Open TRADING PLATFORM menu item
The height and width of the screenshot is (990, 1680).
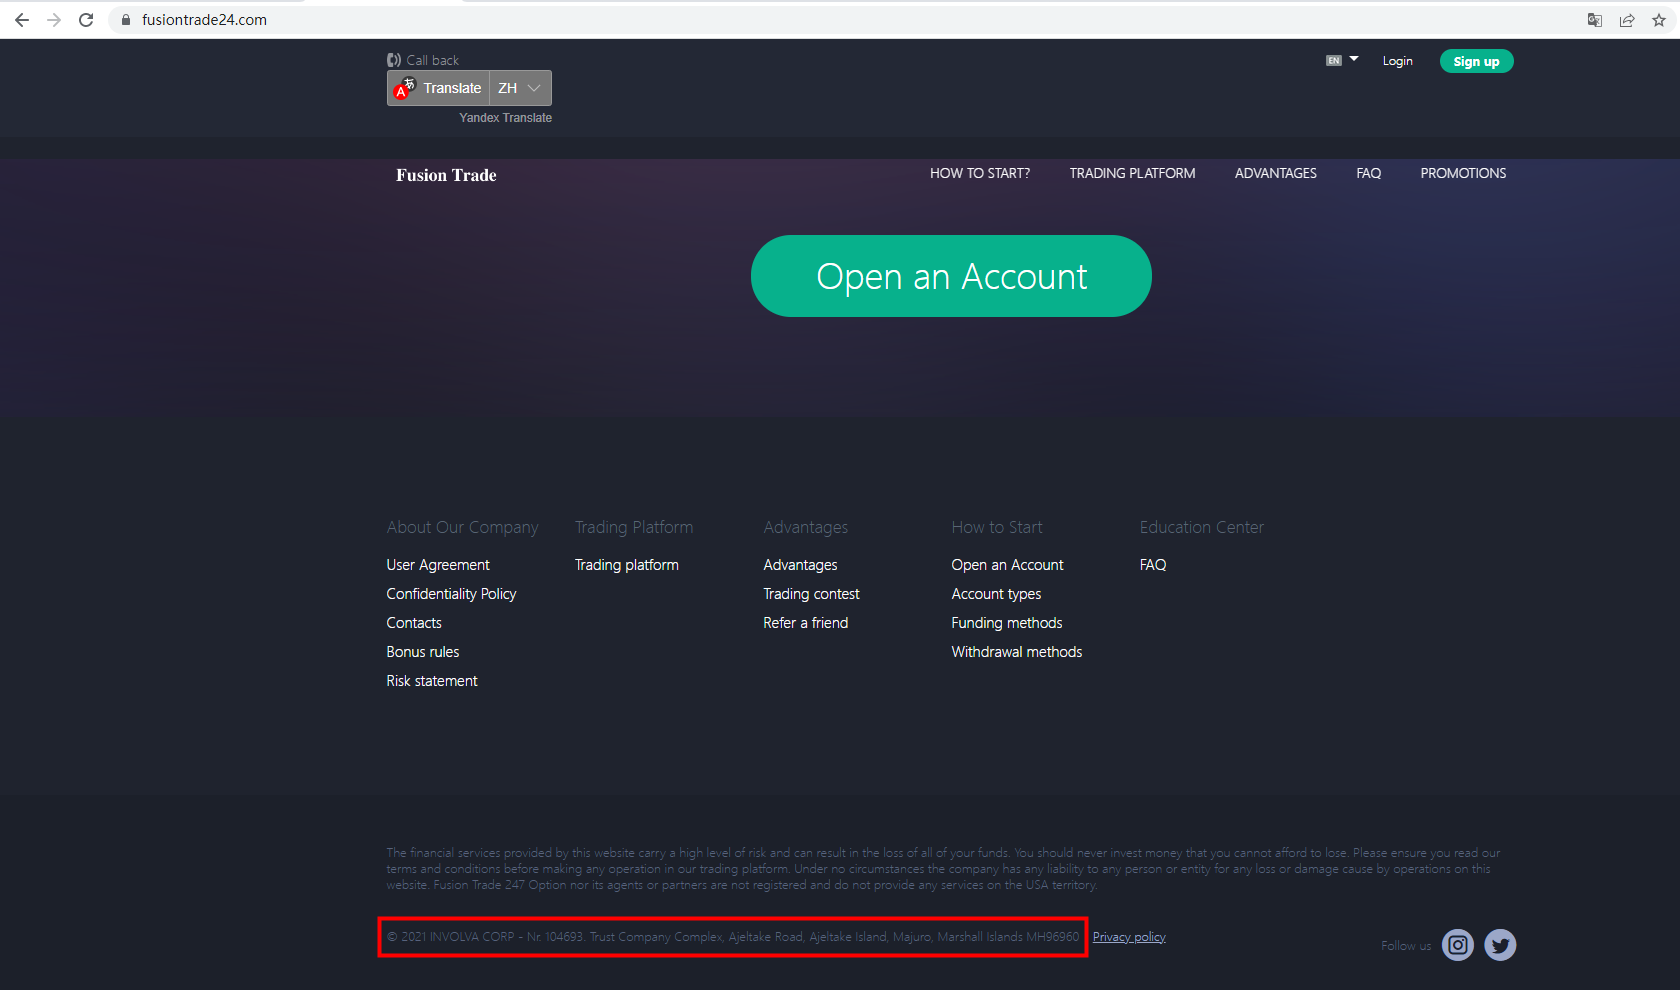click(x=1132, y=173)
